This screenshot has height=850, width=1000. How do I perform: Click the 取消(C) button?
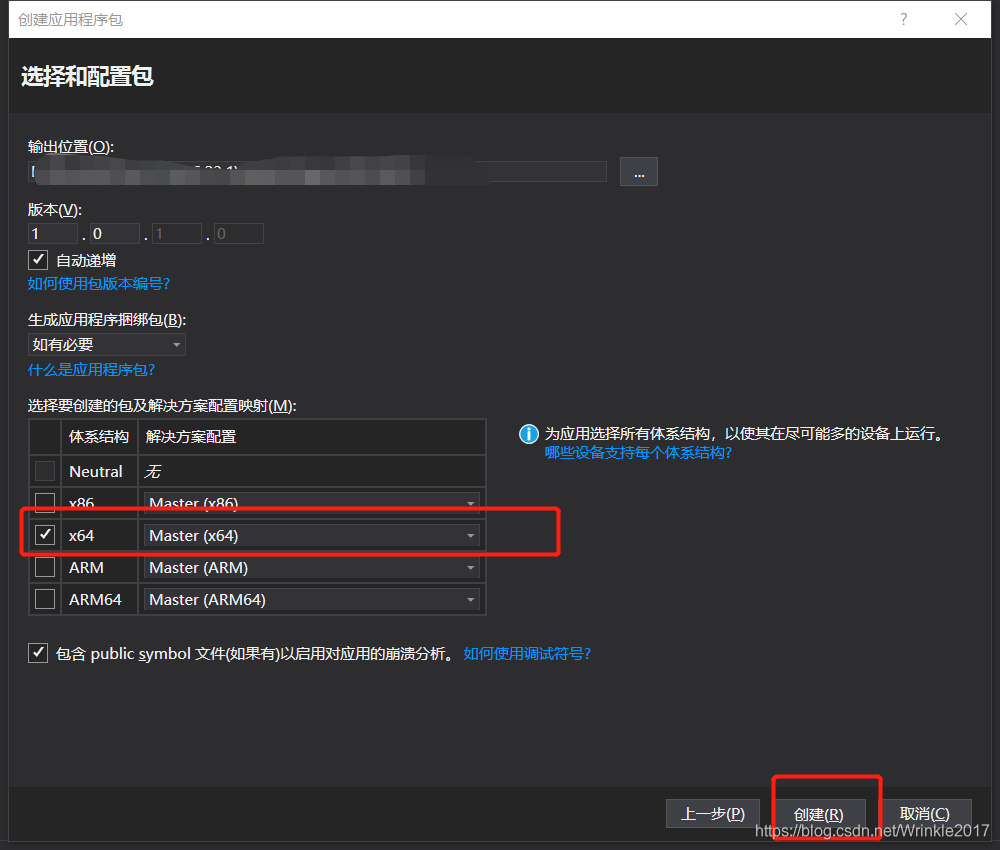pyautogui.click(x=925, y=814)
